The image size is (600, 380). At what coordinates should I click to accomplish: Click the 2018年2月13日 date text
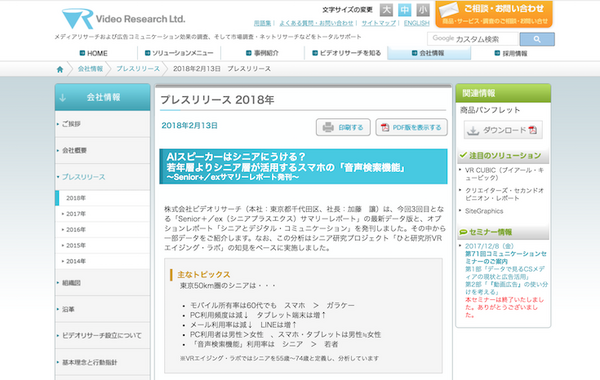pyautogui.click(x=189, y=126)
